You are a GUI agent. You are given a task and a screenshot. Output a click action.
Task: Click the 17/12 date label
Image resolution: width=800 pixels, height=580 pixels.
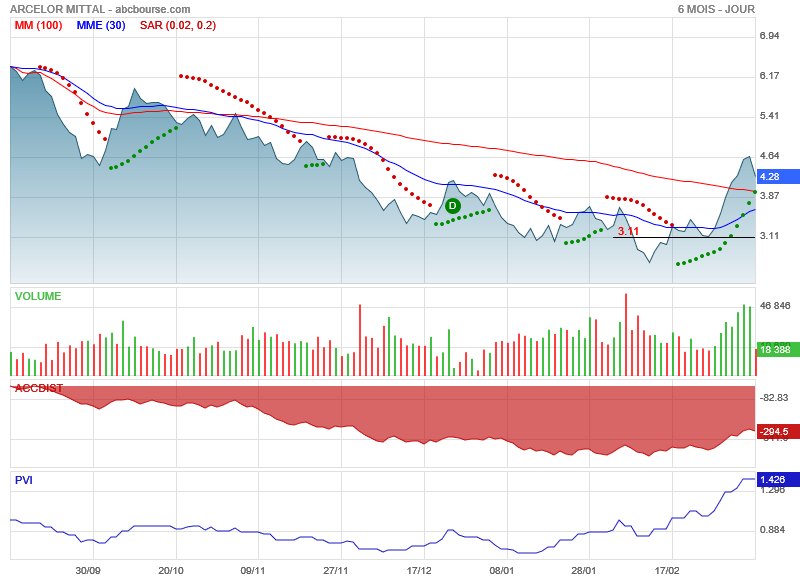[419, 570]
